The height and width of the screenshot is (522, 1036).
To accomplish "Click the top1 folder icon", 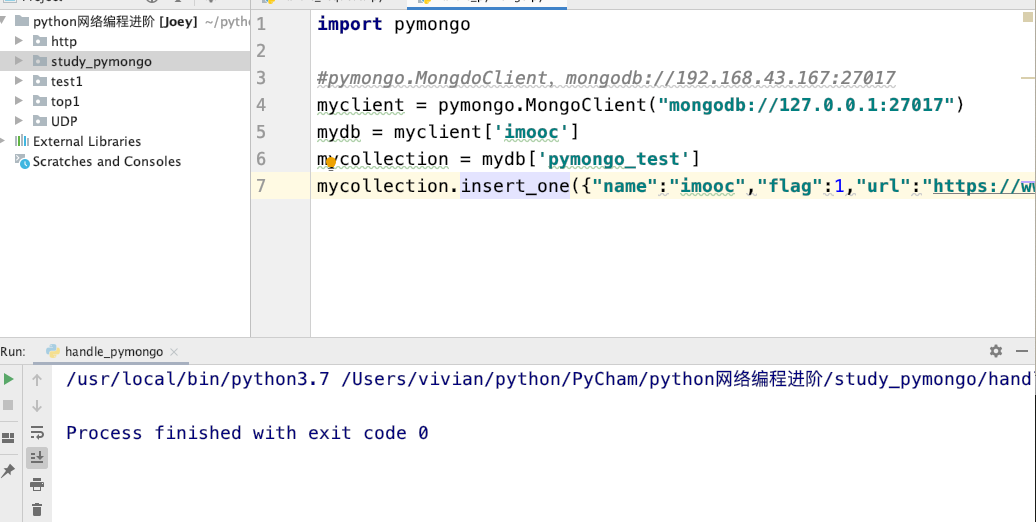I will [x=40, y=100].
